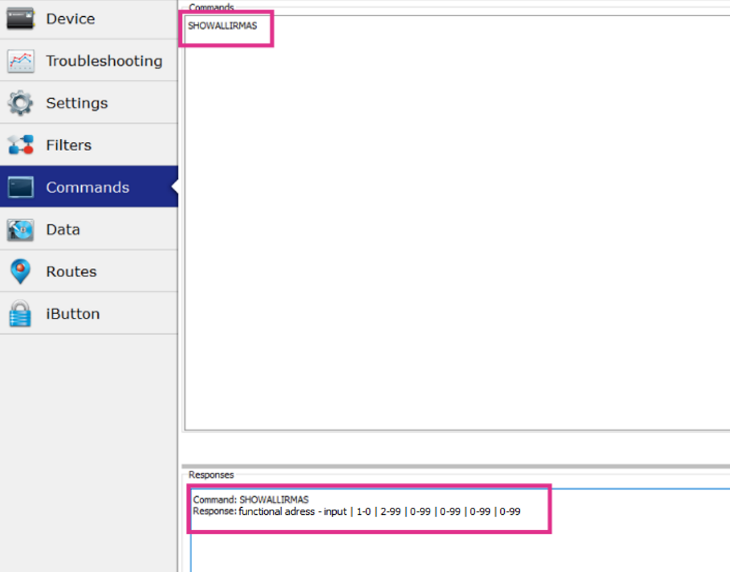Click the Data icon in sidebar
Viewport: 730px width, 572px height.
[21, 230]
